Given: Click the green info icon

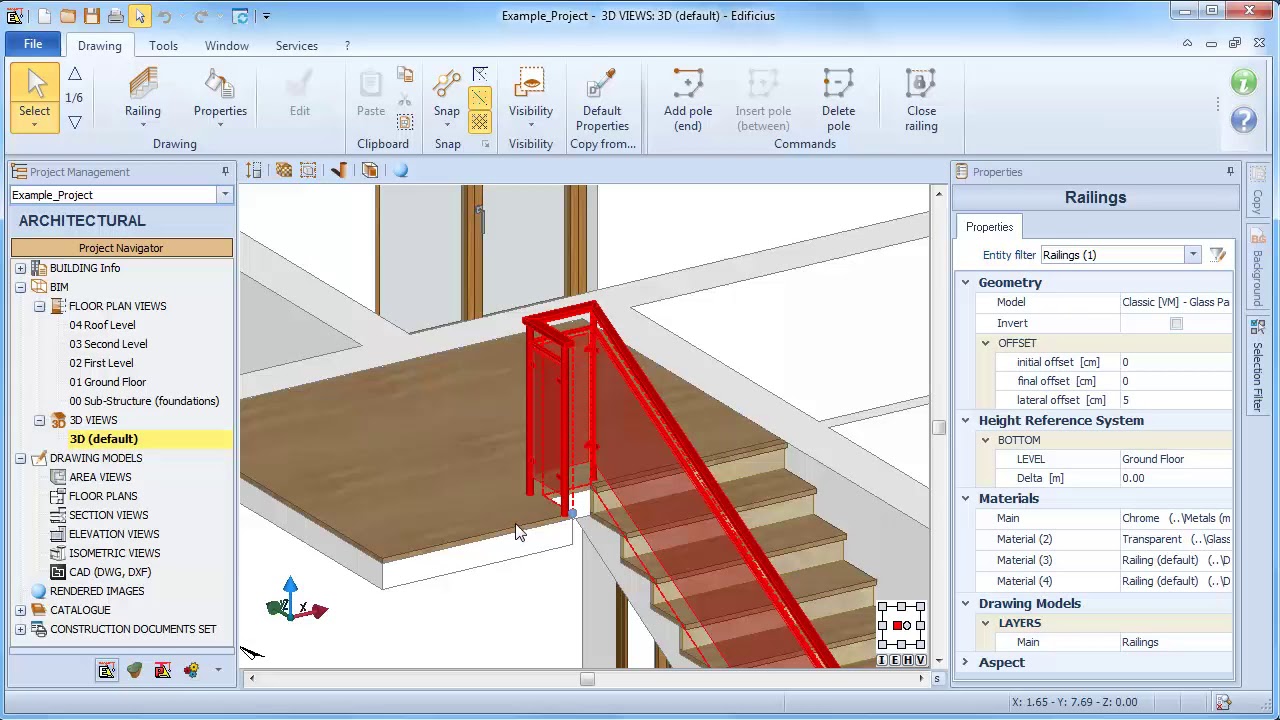Looking at the screenshot, I should 1244,83.
